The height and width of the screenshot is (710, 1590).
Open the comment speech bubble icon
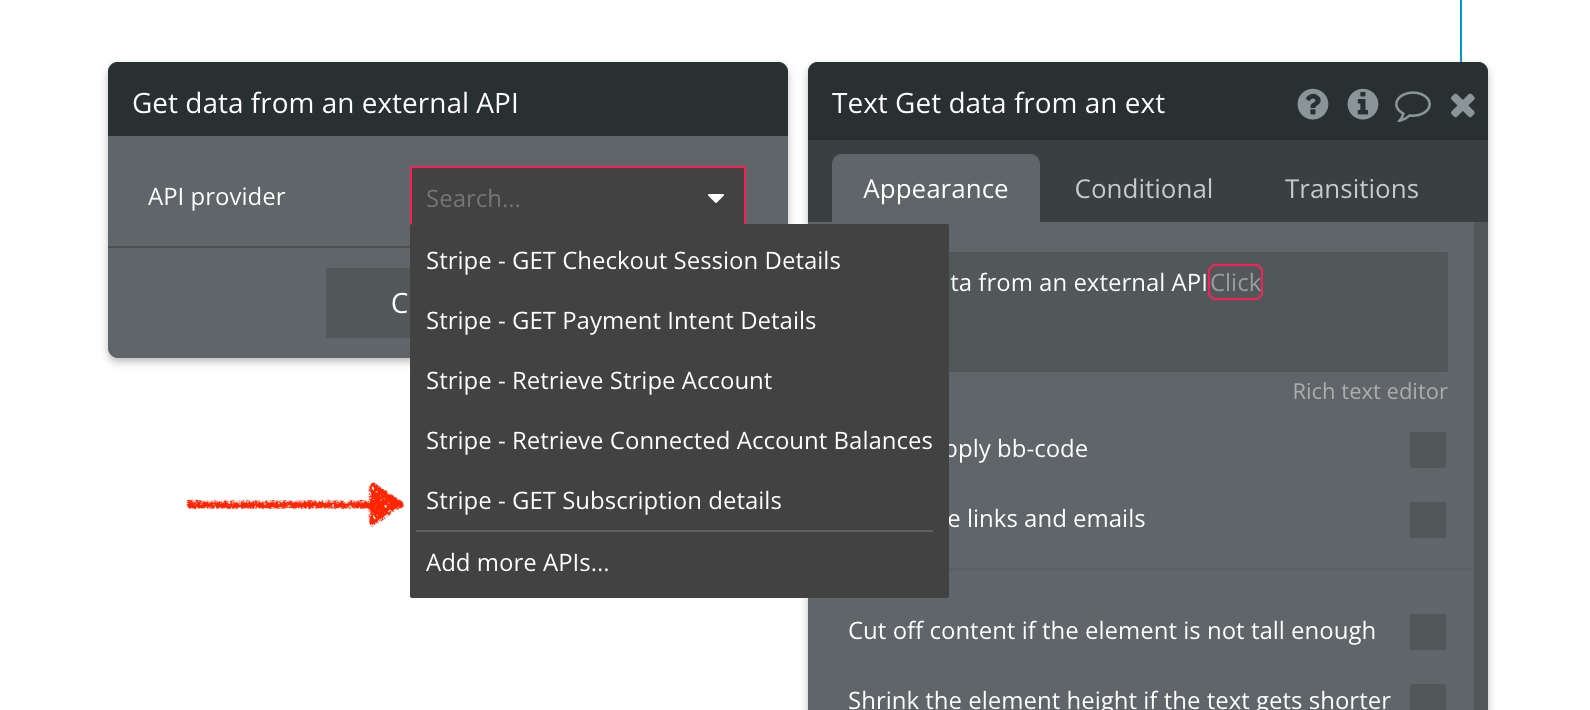coord(1412,105)
